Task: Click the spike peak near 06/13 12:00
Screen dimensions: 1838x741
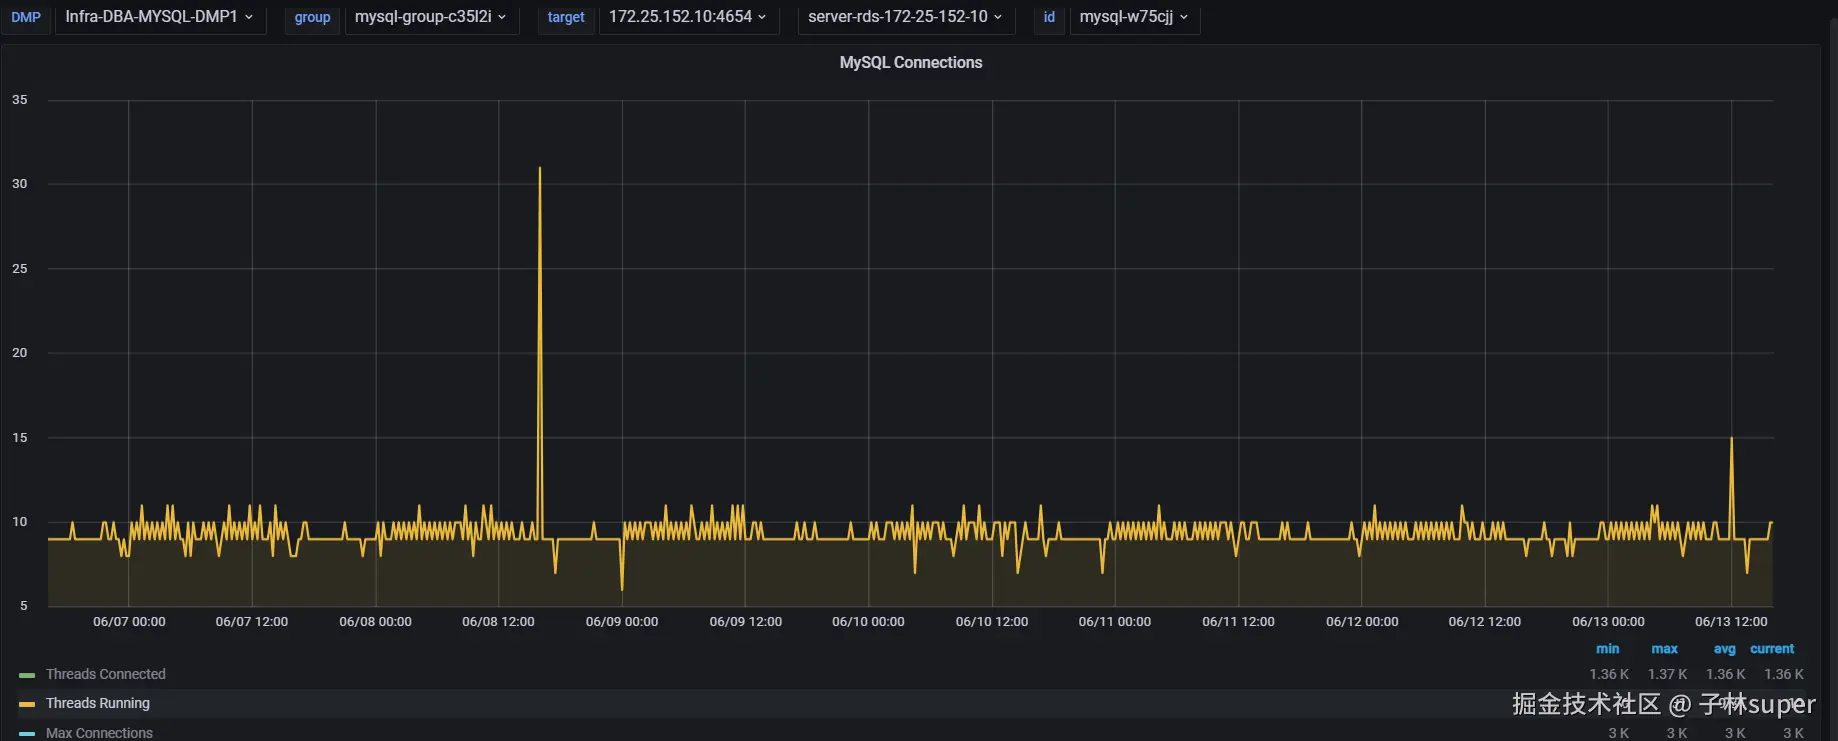Action: 1731,438
